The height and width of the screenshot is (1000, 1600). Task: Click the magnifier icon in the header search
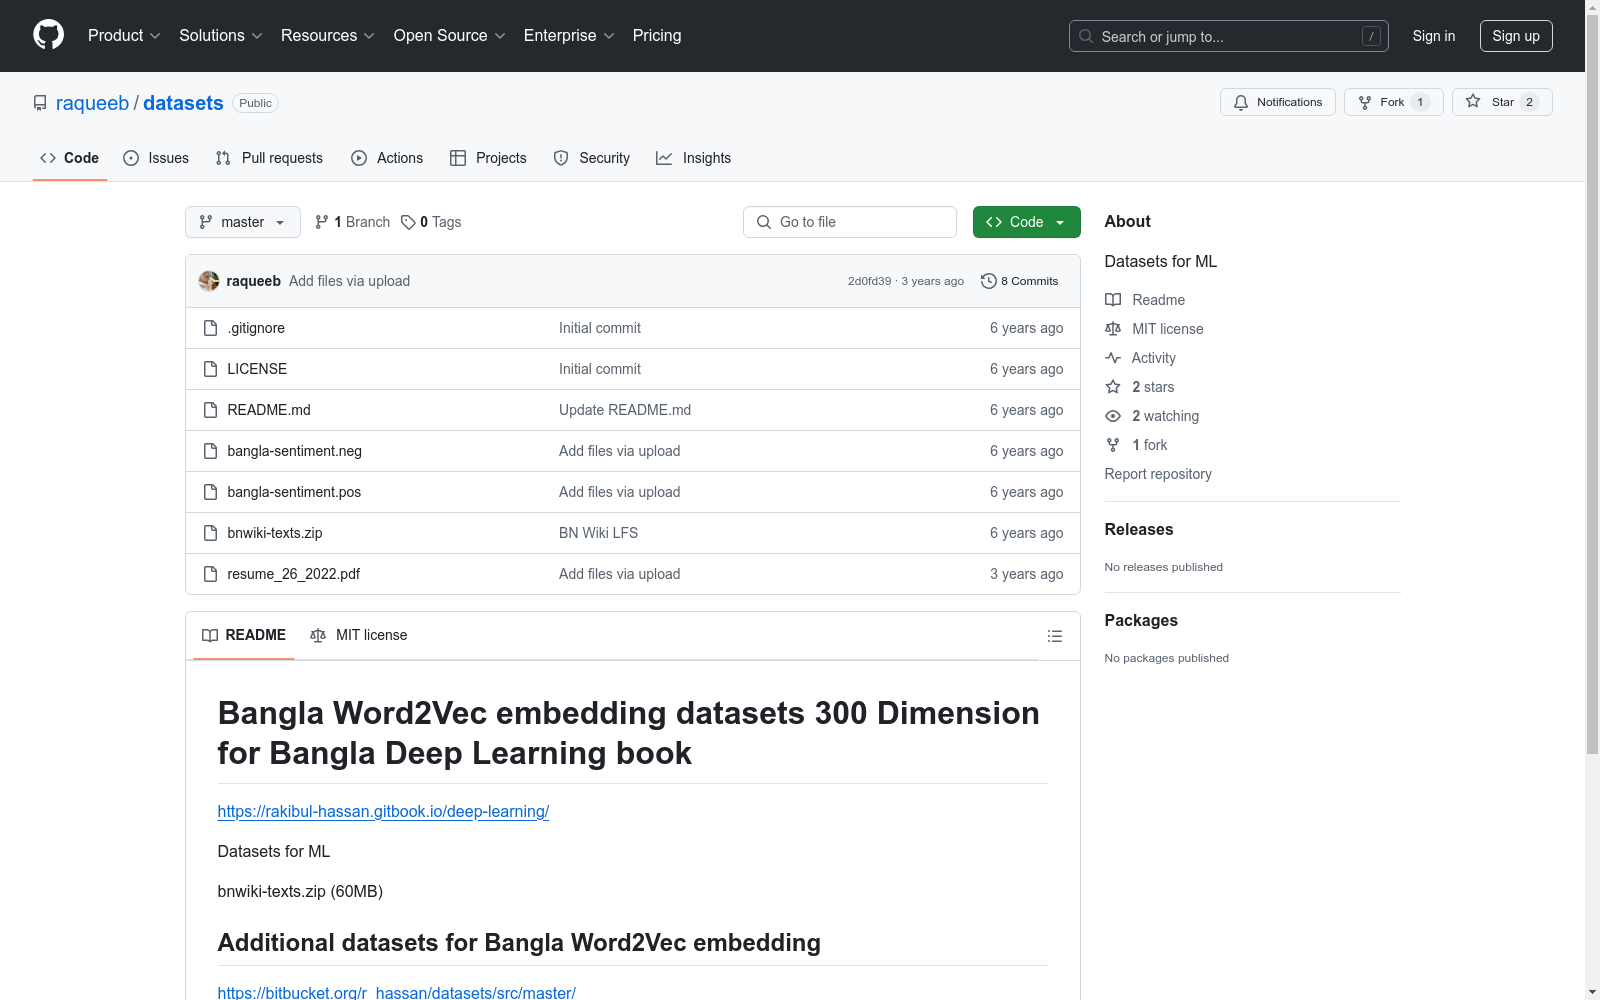click(x=1086, y=36)
